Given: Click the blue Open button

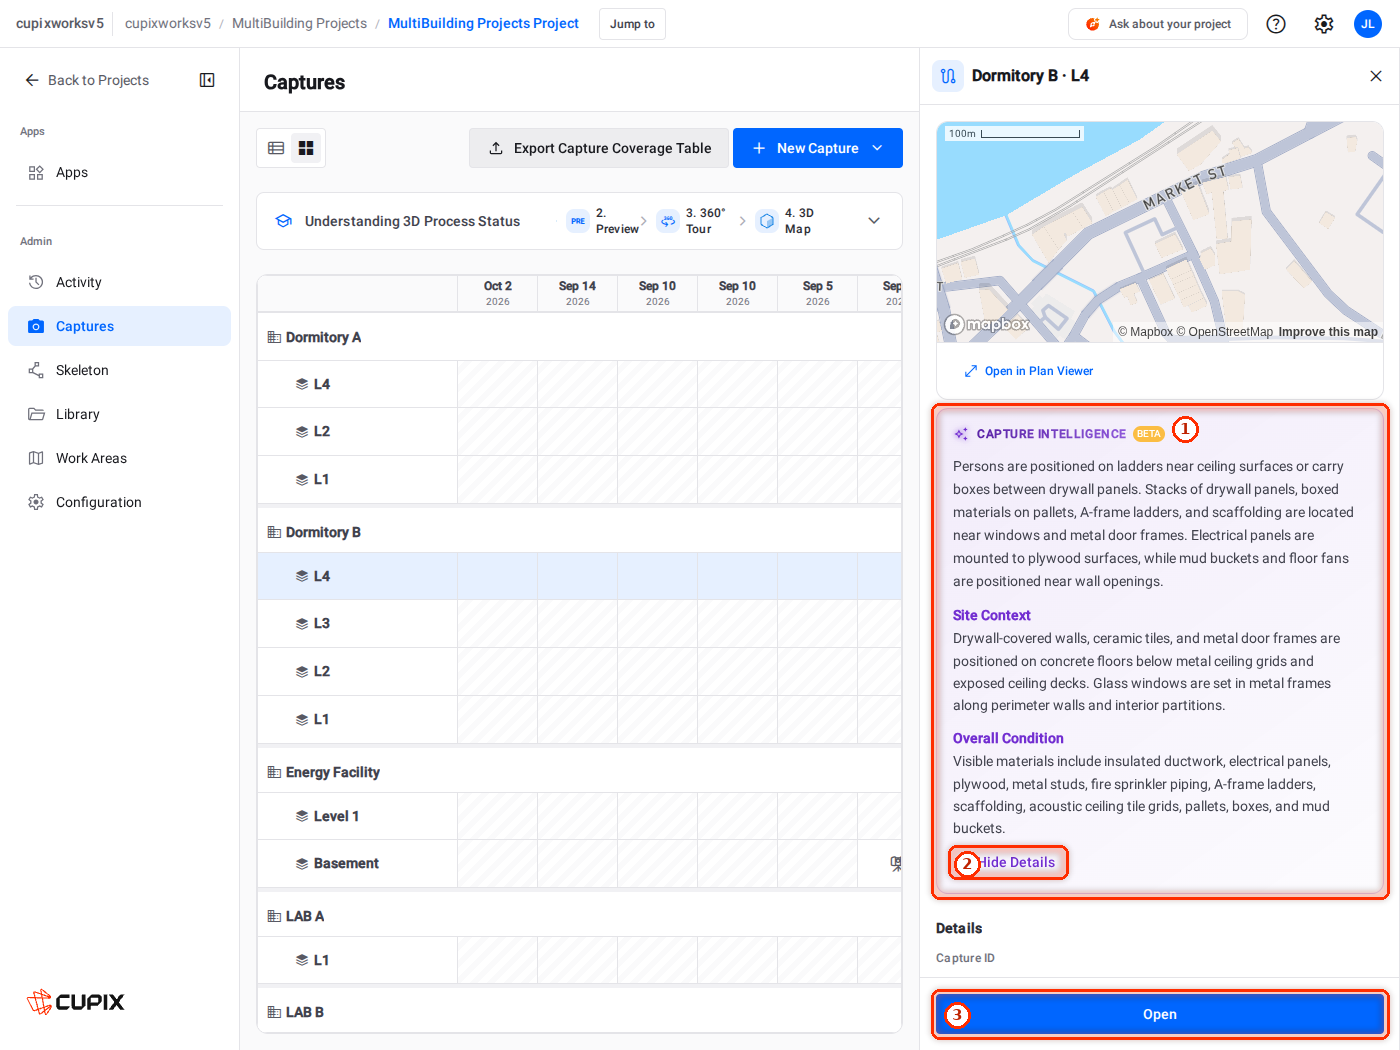Looking at the screenshot, I should (1160, 1014).
